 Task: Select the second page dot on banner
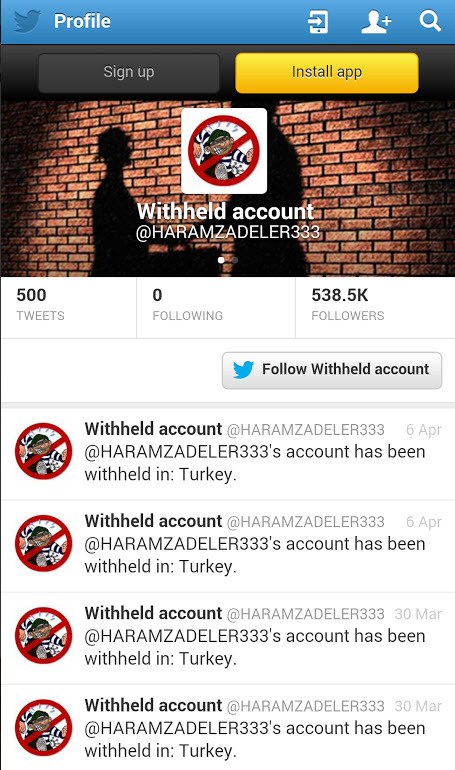[x=235, y=260]
